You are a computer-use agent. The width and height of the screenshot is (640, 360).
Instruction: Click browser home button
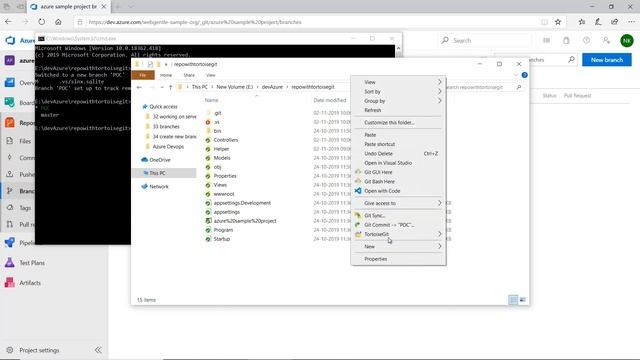pos(58,22)
